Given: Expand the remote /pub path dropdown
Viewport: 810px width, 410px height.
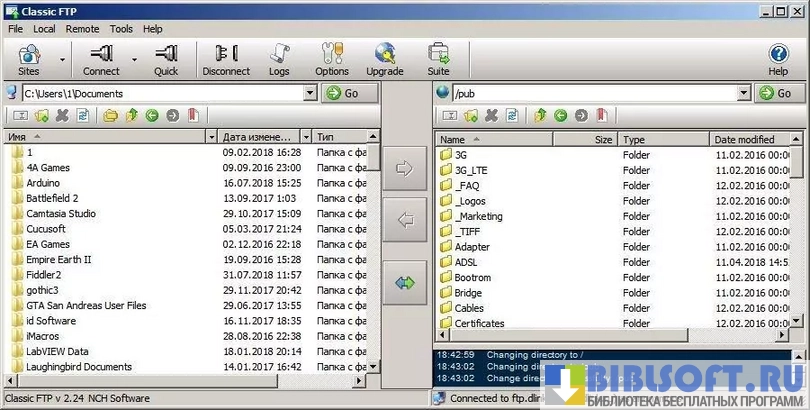Looking at the screenshot, I should (x=743, y=93).
